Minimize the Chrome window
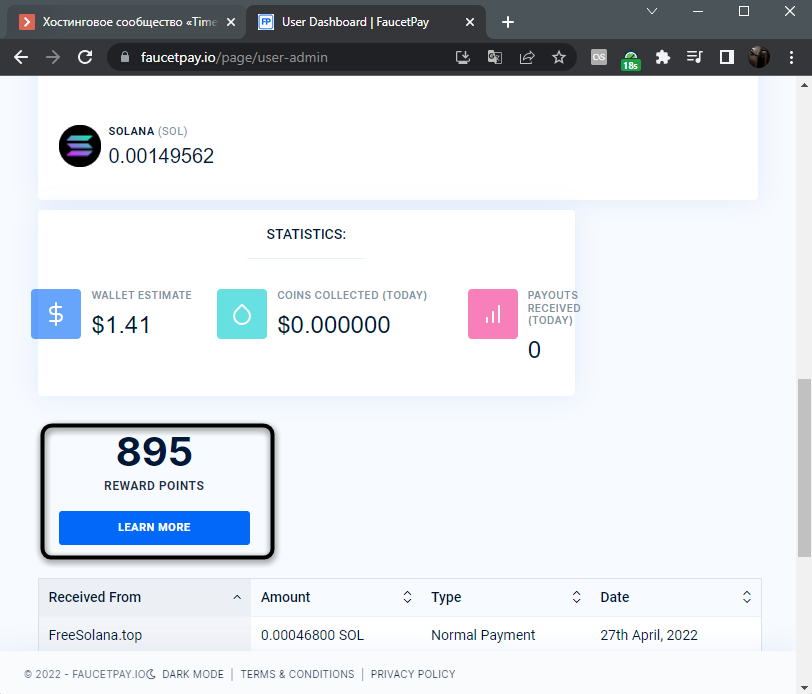This screenshot has height=694, width=812. (x=698, y=11)
